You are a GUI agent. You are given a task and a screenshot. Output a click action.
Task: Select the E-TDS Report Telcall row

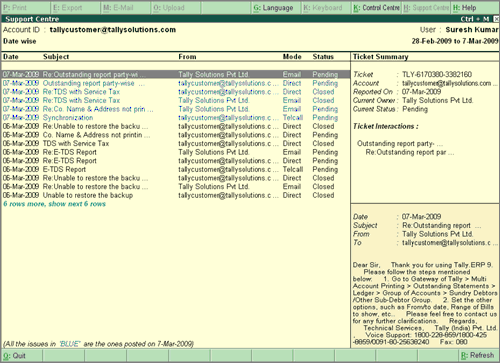pyautogui.click(x=175, y=170)
